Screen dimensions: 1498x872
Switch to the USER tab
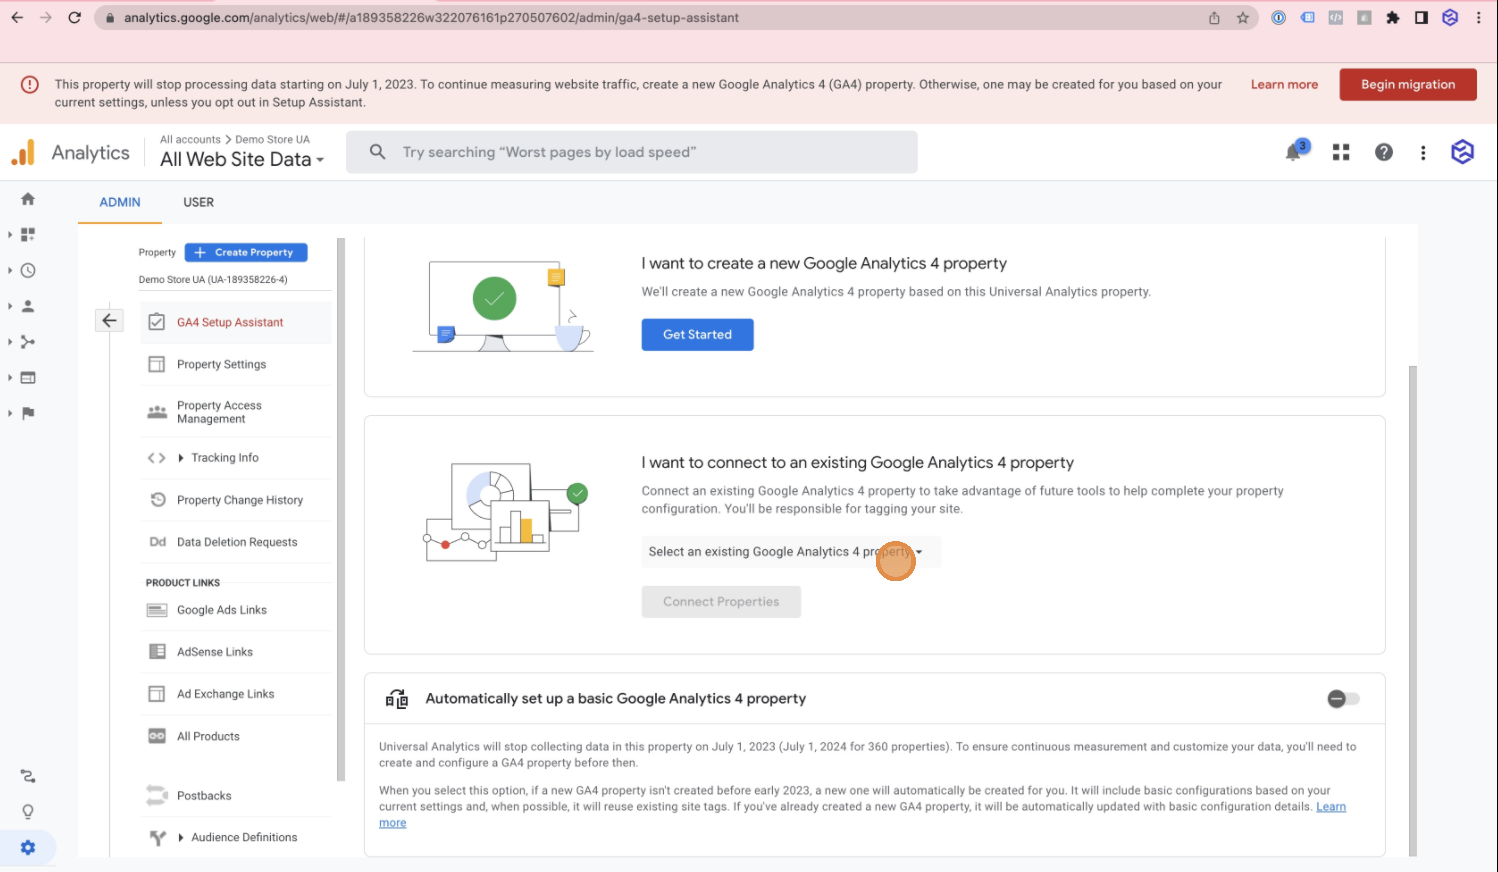point(198,202)
